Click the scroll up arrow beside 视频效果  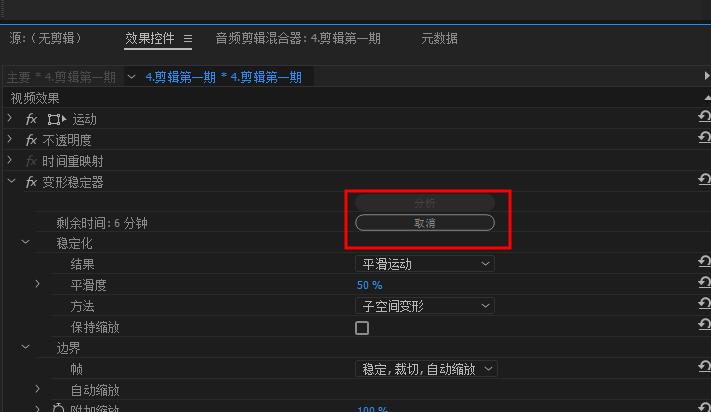pyautogui.click(x=707, y=98)
